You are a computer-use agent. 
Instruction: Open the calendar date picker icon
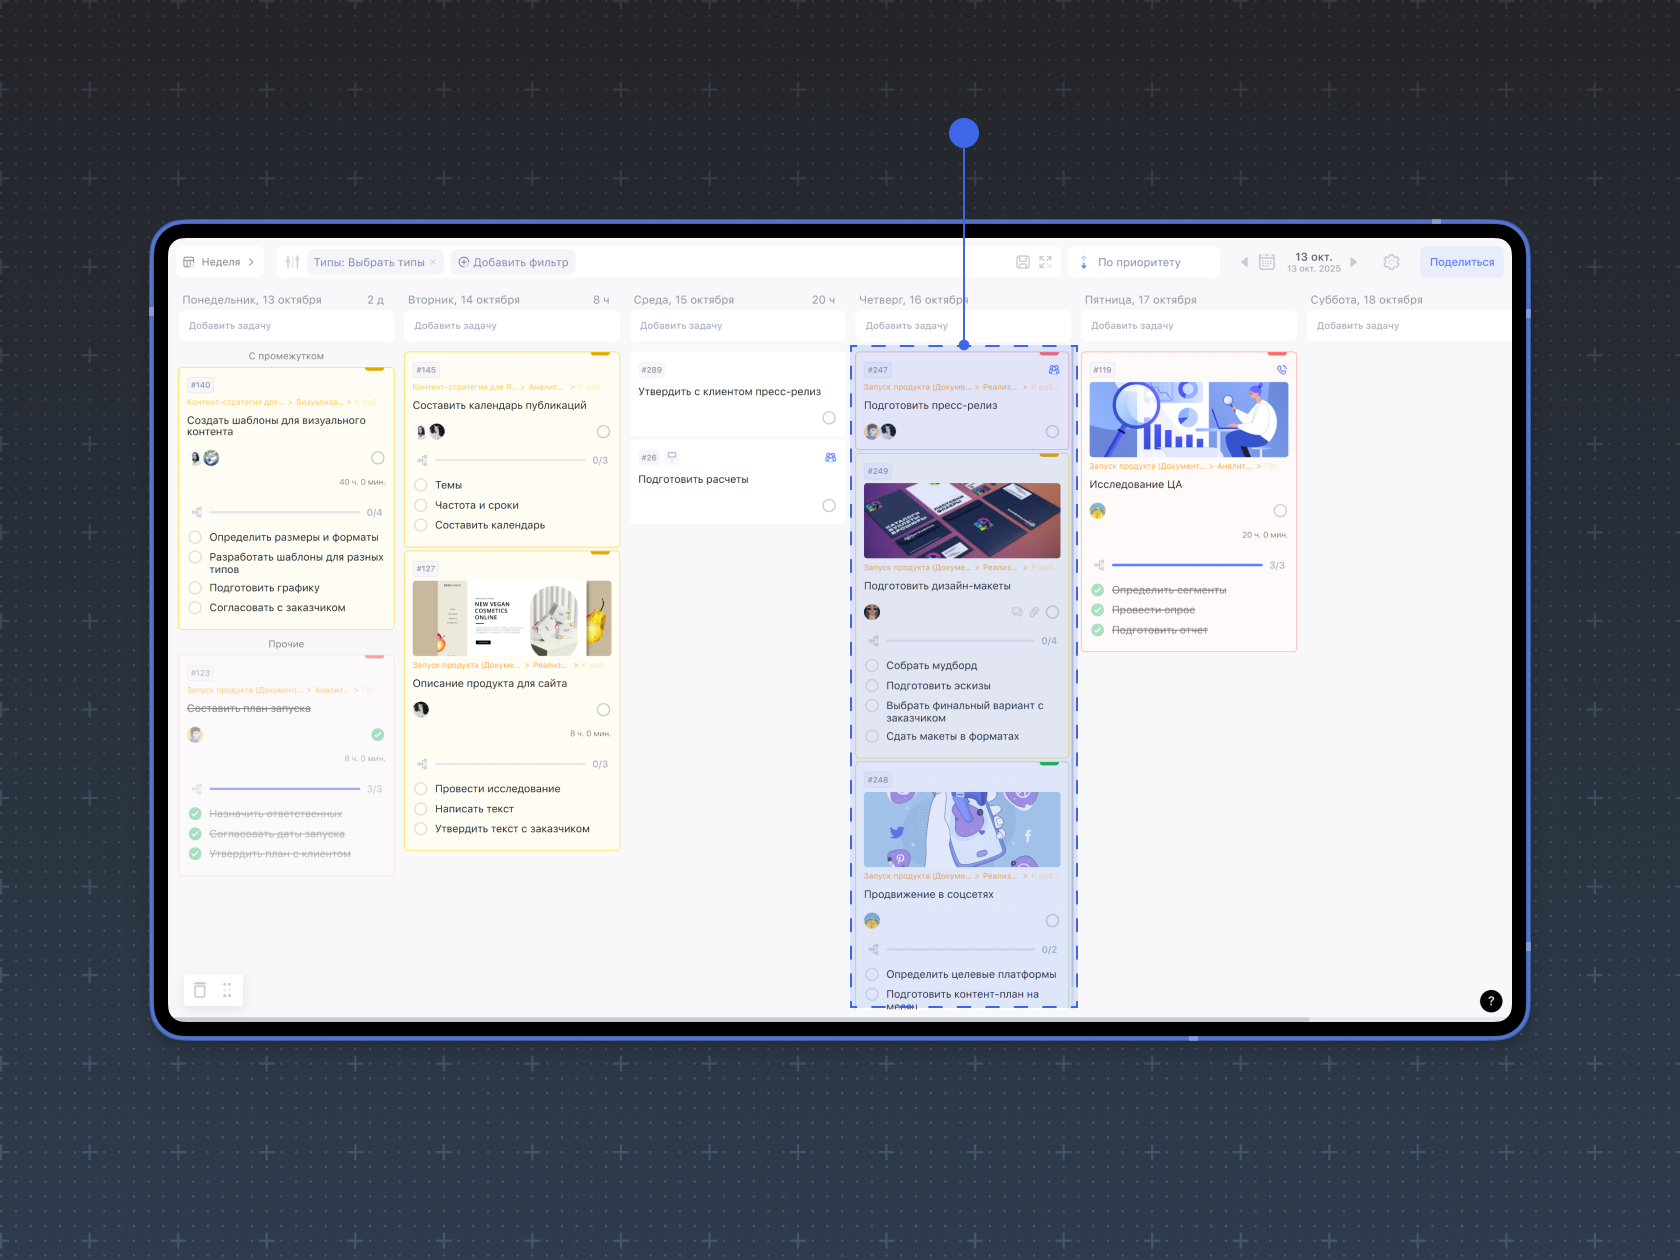point(1266,262)
